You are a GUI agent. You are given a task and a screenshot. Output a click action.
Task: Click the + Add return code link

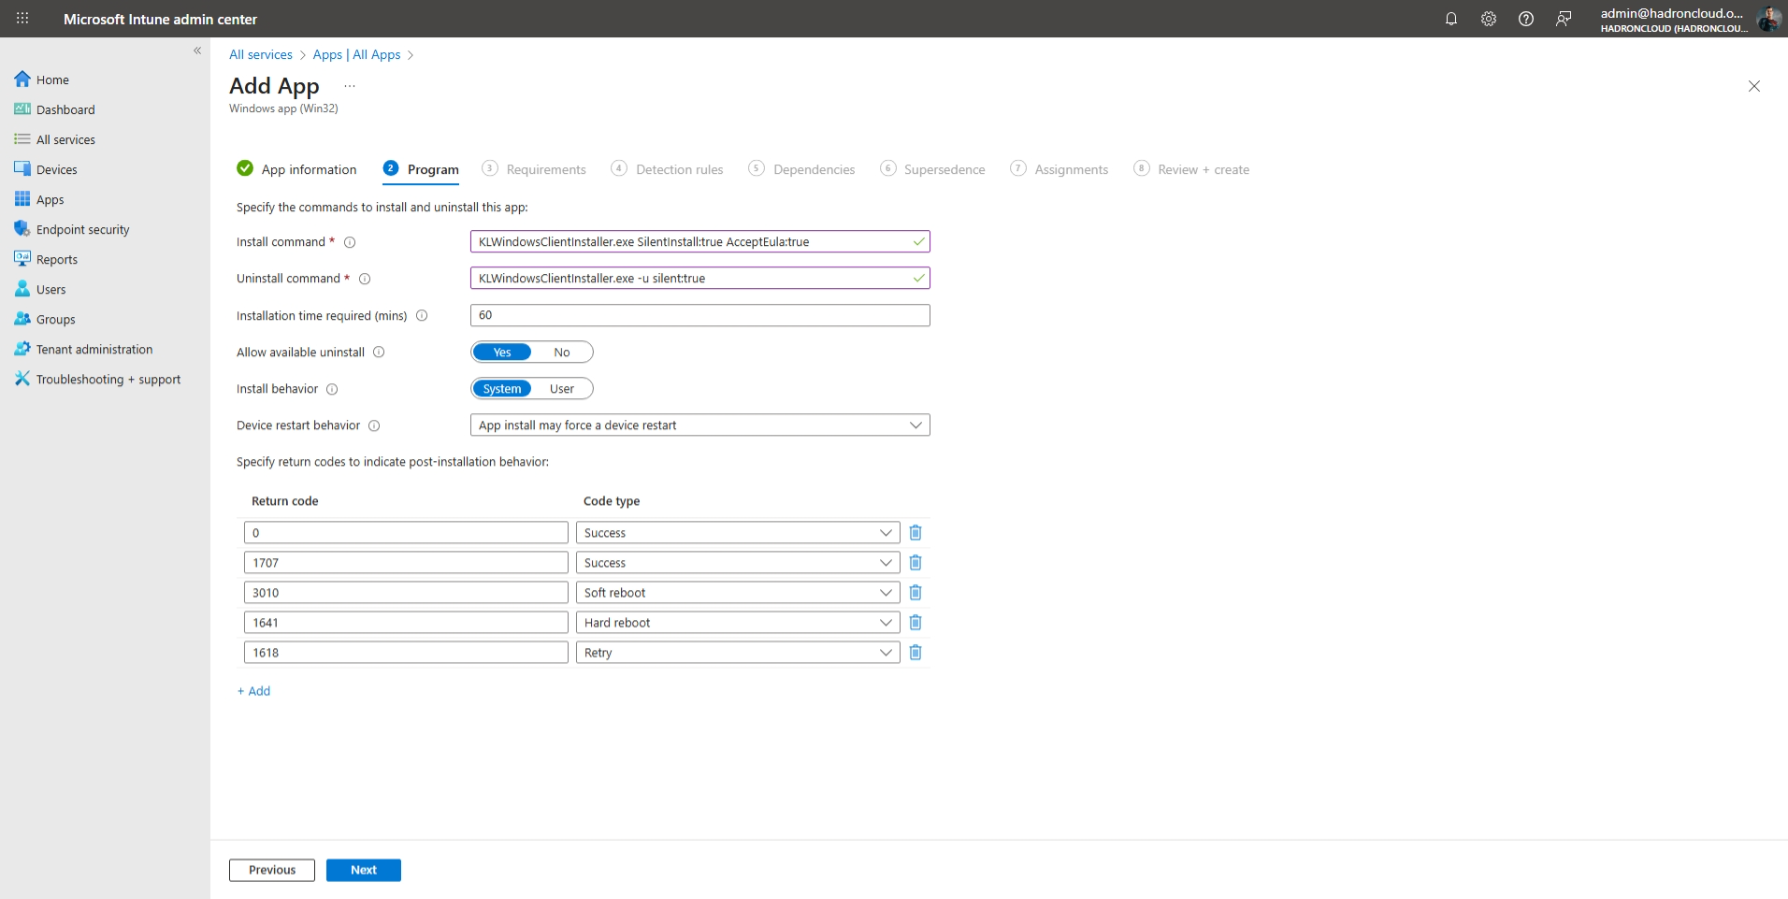pyautogui.click(x=254, y=691)
